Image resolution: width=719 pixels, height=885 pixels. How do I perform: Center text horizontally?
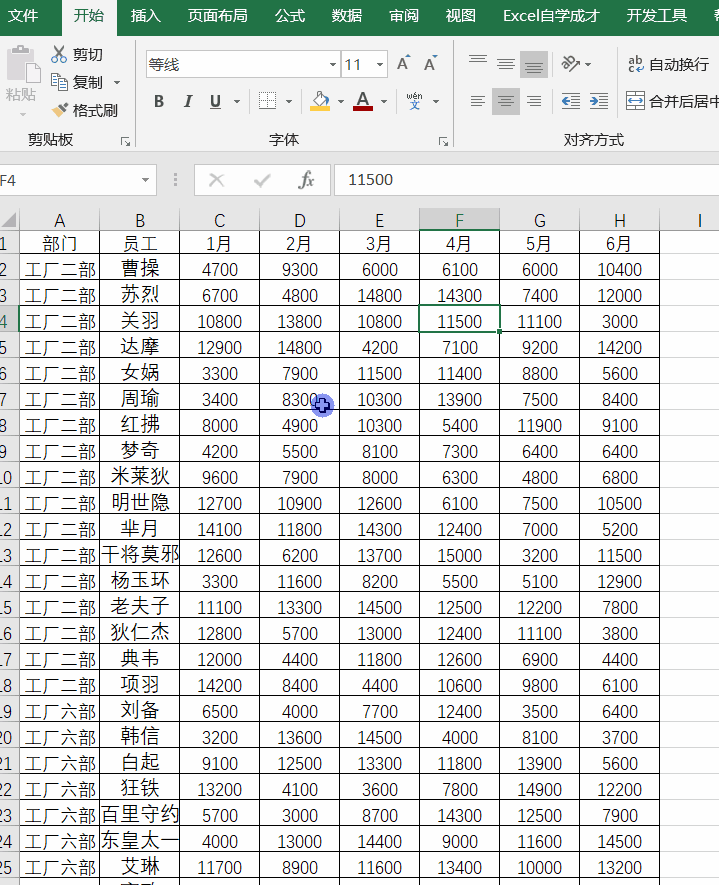[x=506, y=102]
